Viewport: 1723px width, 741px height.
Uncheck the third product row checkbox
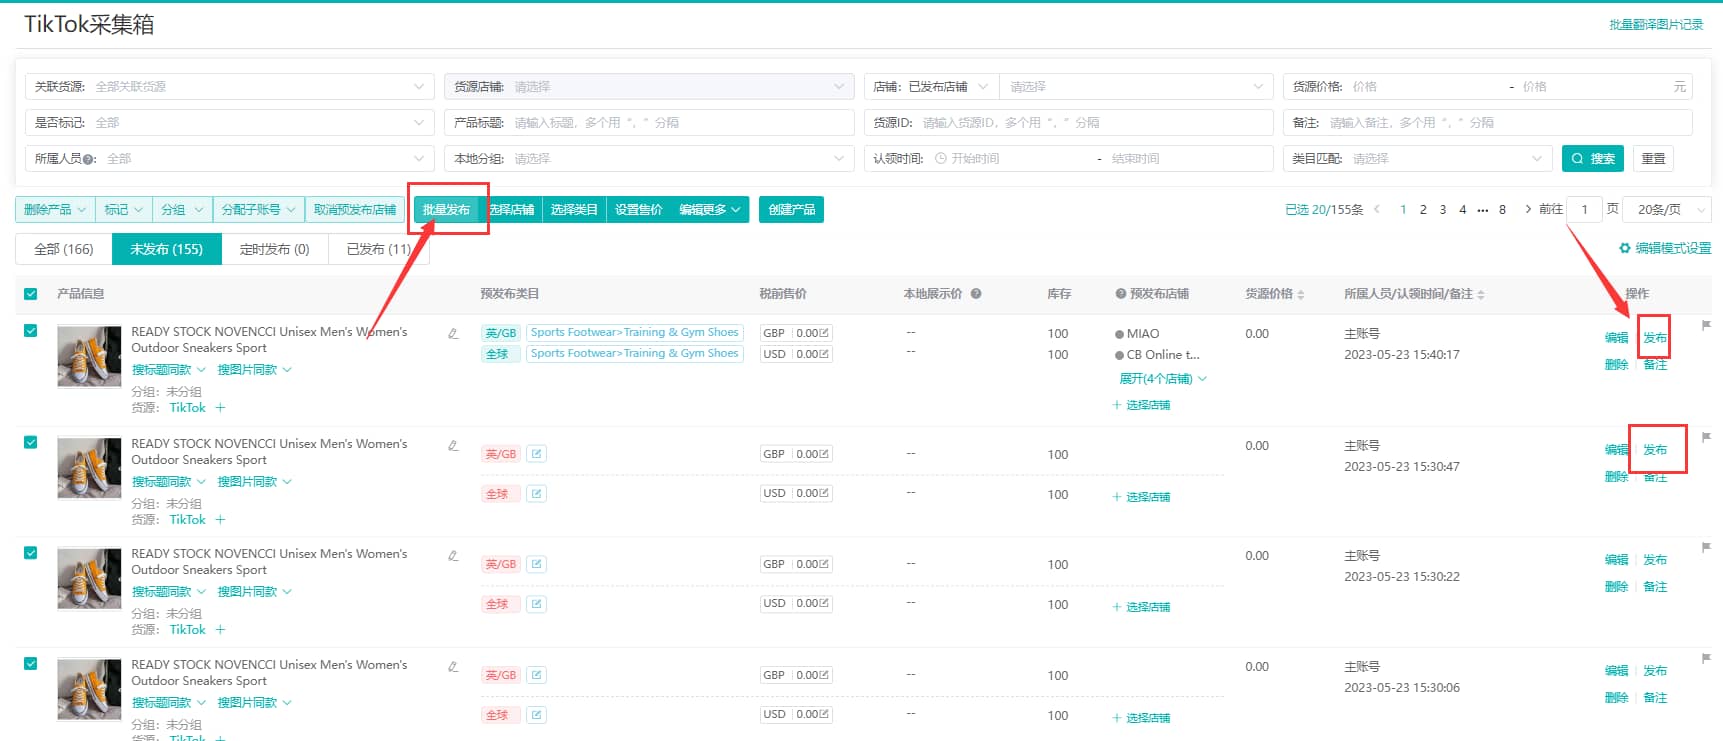click(x=31, y=553)
